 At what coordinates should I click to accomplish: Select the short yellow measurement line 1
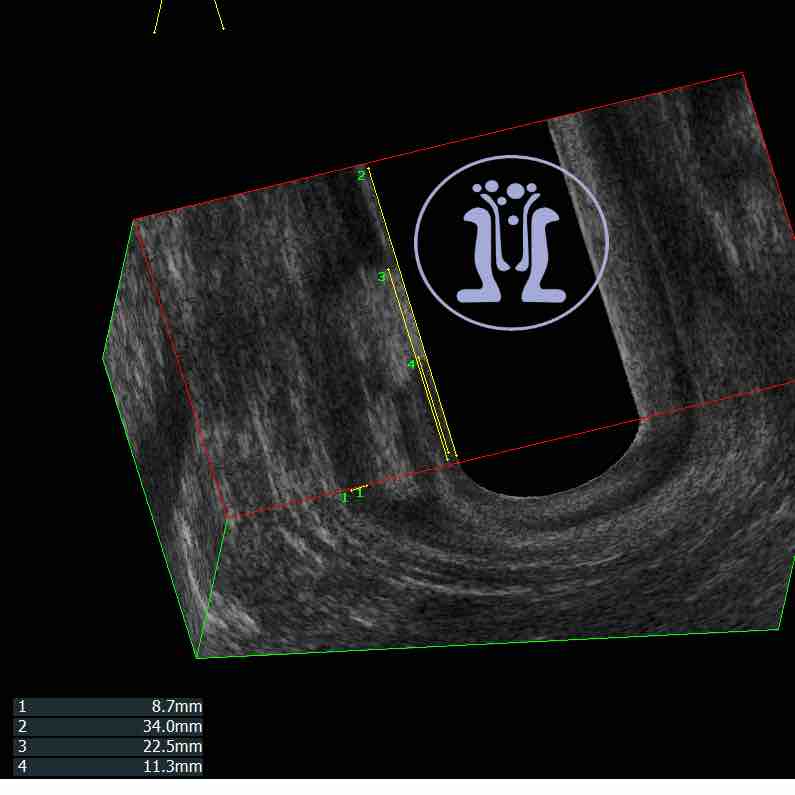[x=359, y=488]
